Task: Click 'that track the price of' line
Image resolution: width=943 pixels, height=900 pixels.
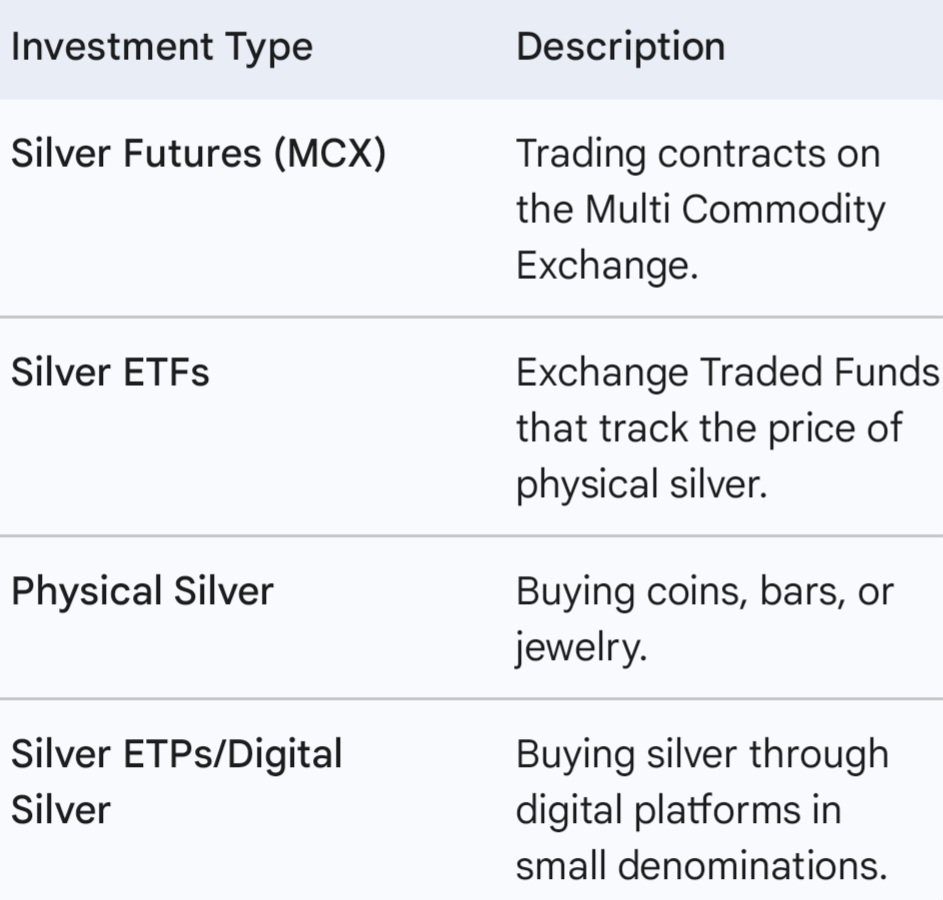Action: 709,428
